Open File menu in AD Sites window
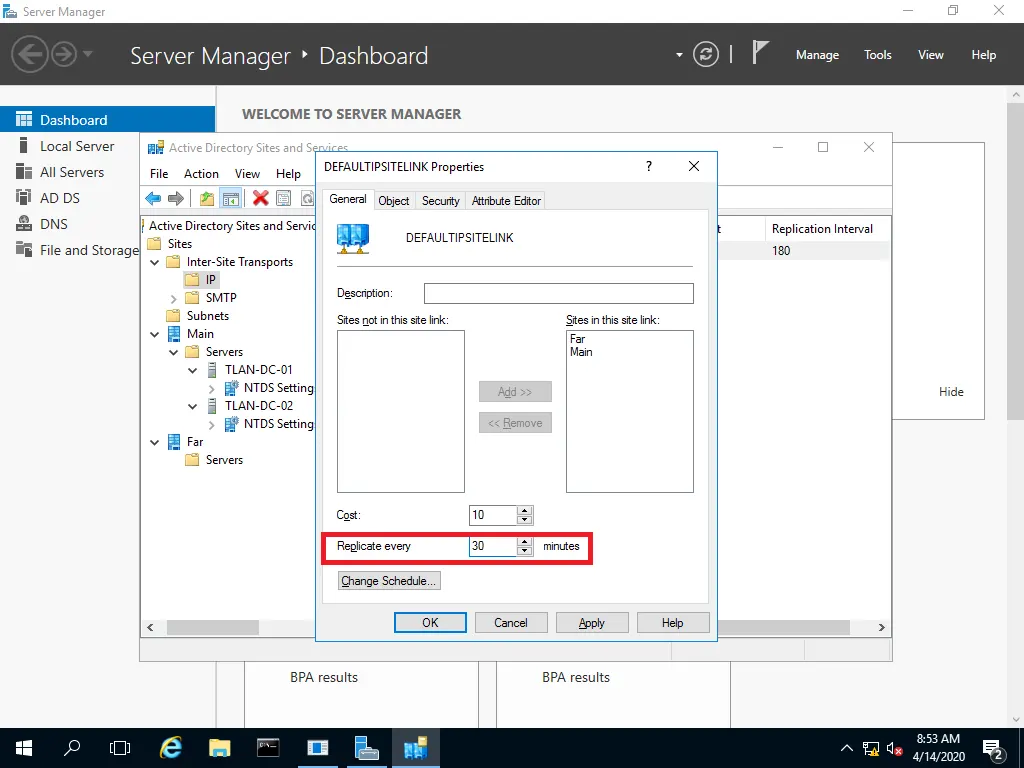 point(159,173)
